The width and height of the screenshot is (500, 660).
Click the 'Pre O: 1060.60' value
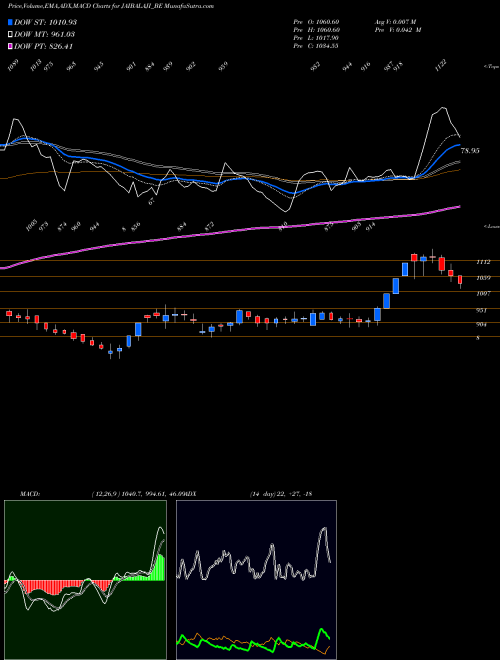pos(316,22)
